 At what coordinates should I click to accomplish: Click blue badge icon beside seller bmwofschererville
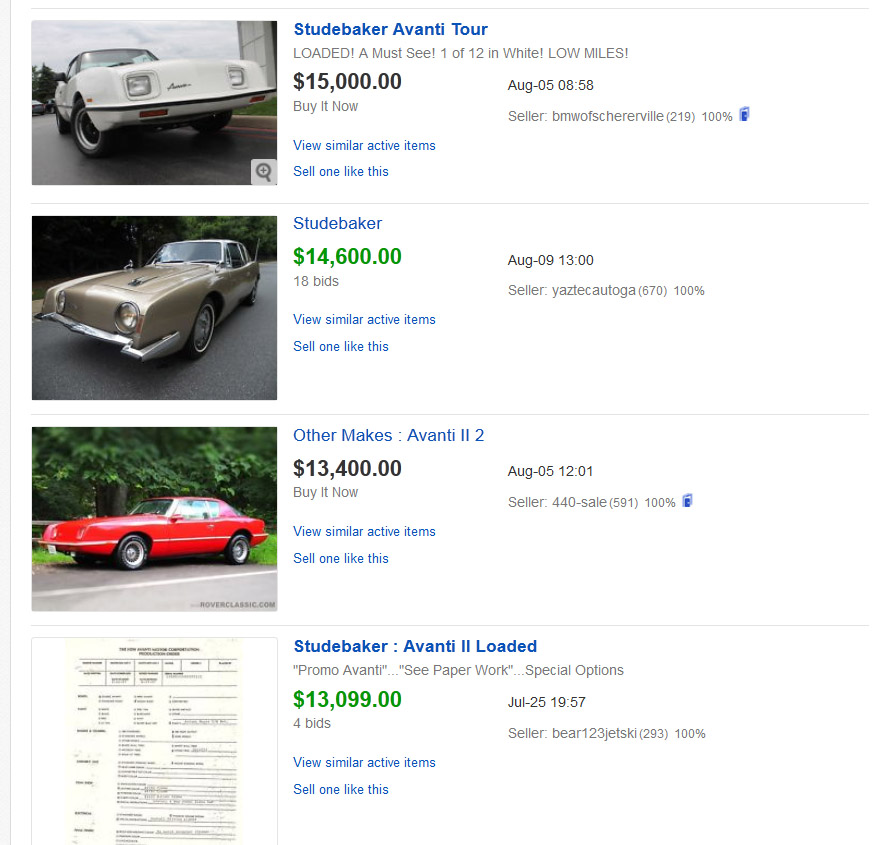(x=744, y=115)
